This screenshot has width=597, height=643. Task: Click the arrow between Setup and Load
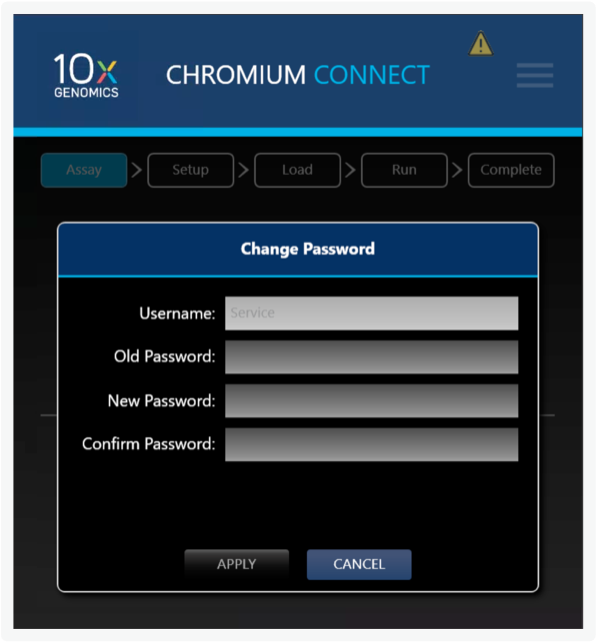pyautogui.click(x=244, y=170)
